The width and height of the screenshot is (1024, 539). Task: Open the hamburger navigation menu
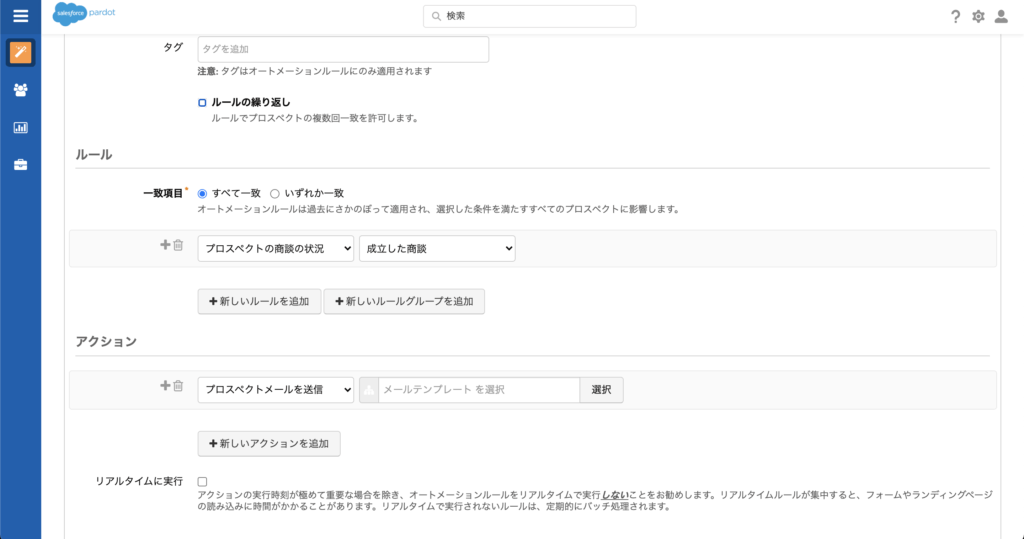tap(20, 16)
